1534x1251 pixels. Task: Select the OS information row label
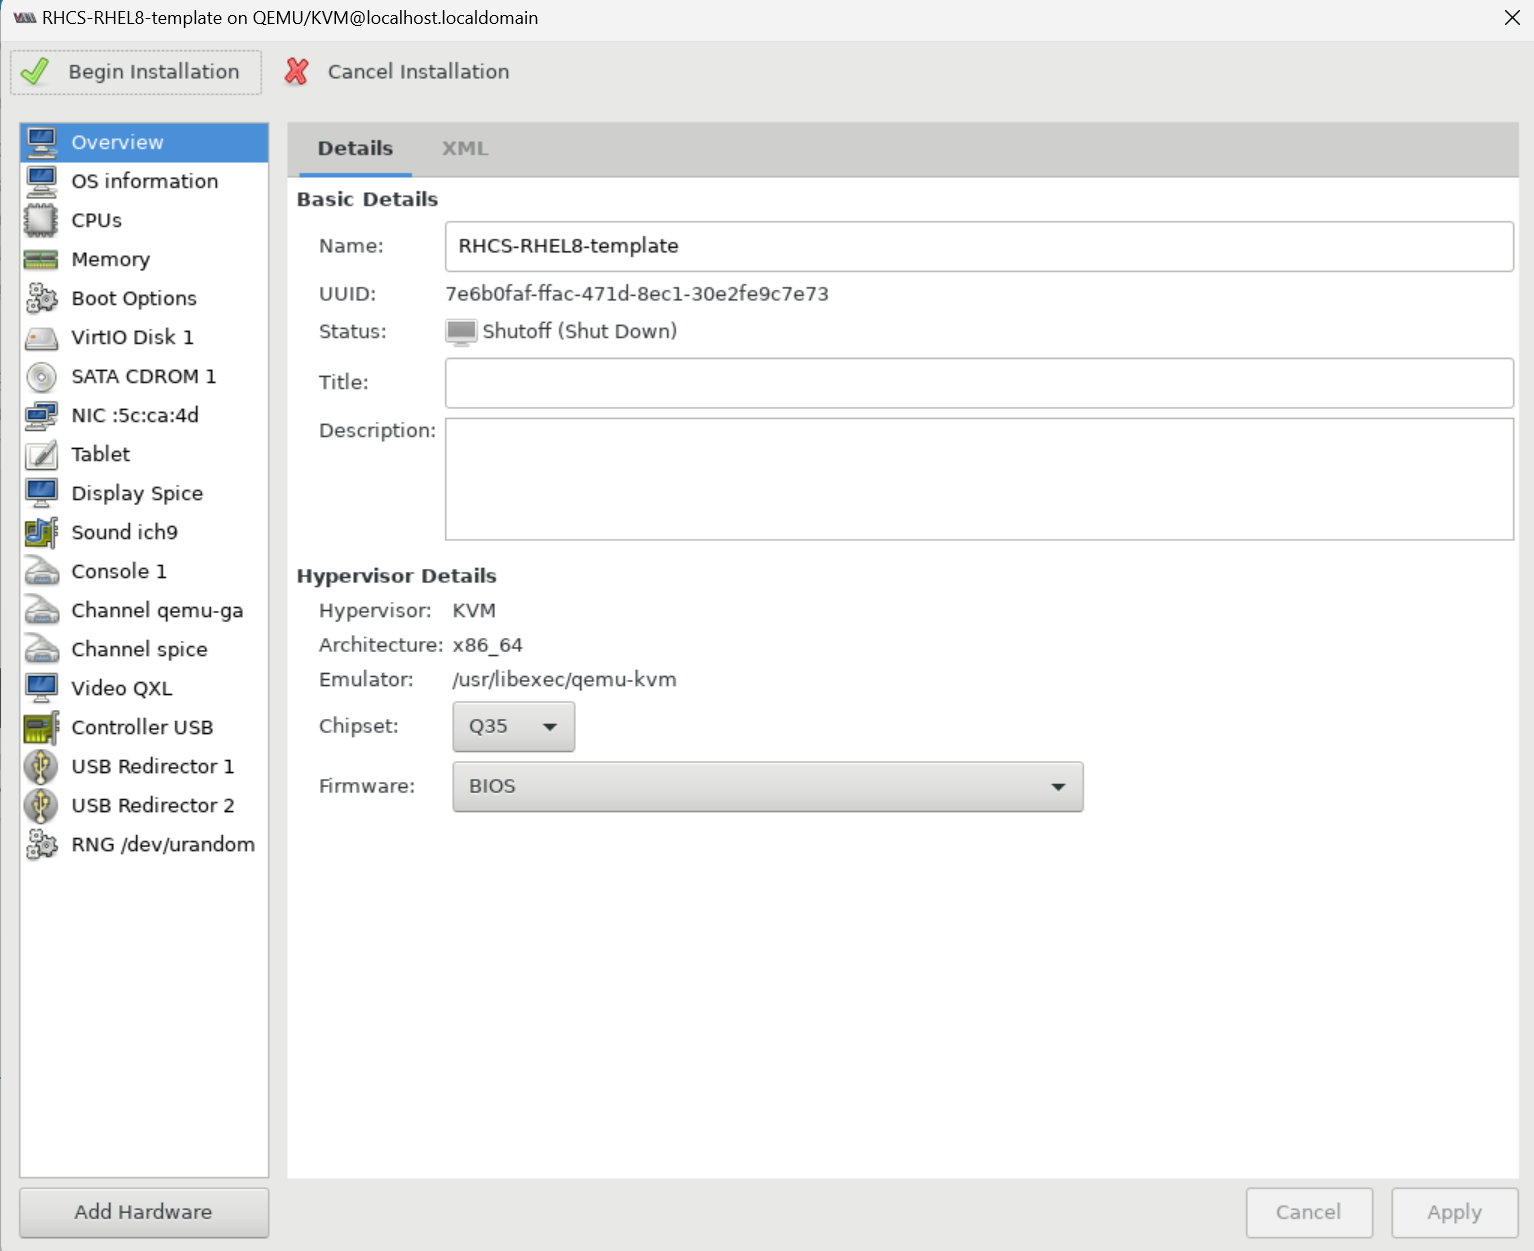click(x=145, y=181)
